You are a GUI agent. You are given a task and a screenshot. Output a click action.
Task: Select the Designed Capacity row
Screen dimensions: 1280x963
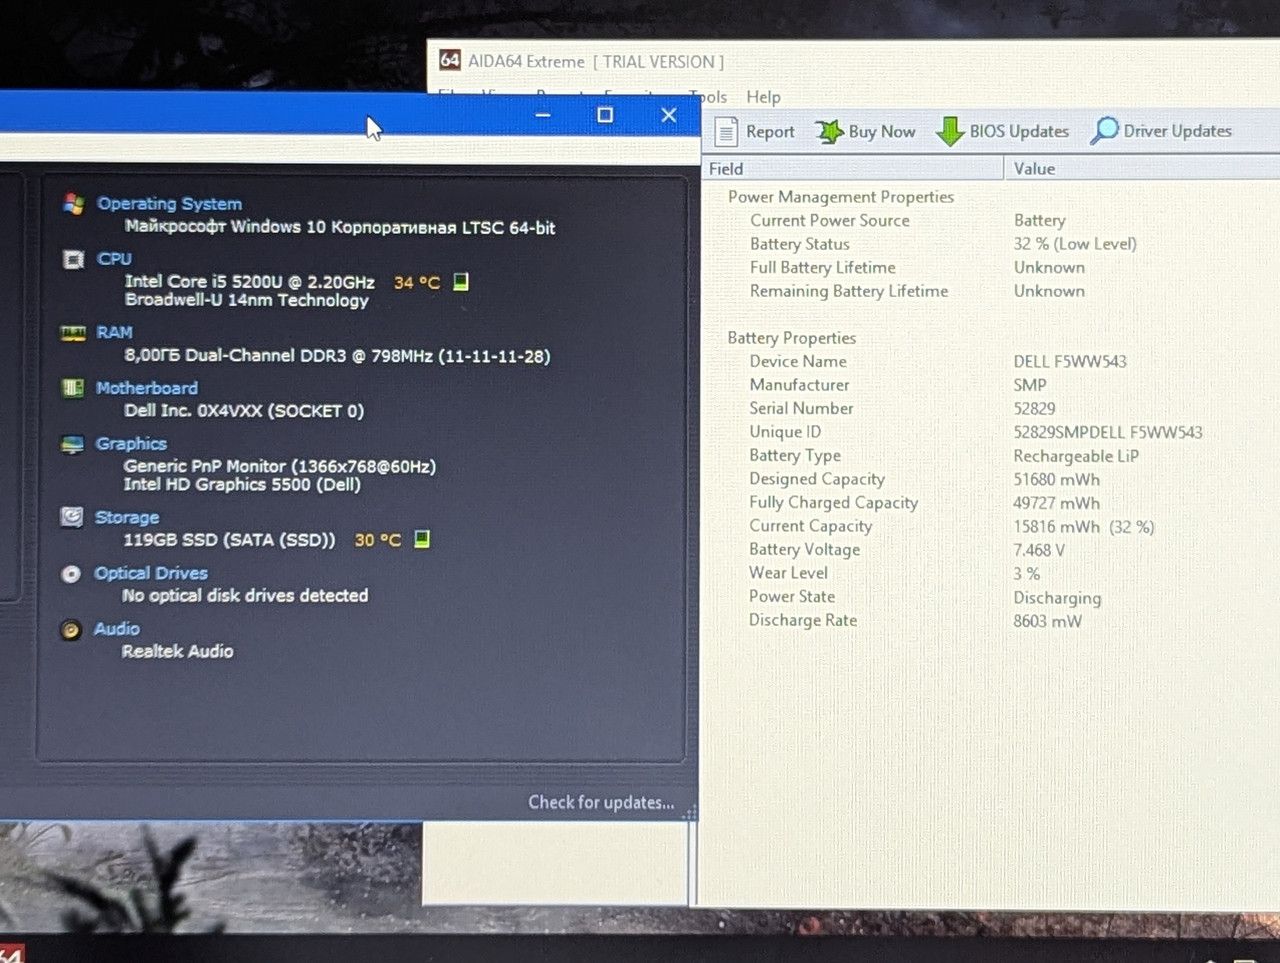tap(990, 479)
